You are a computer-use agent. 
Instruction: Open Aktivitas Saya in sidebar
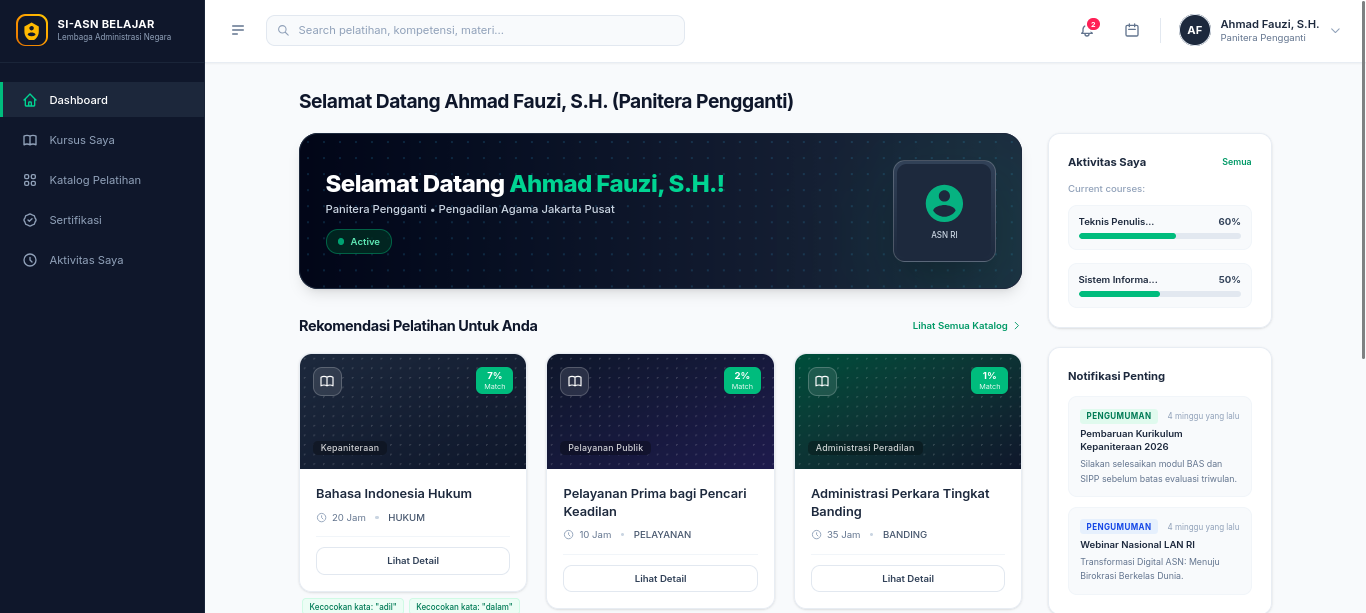click(x=102, y=260)
